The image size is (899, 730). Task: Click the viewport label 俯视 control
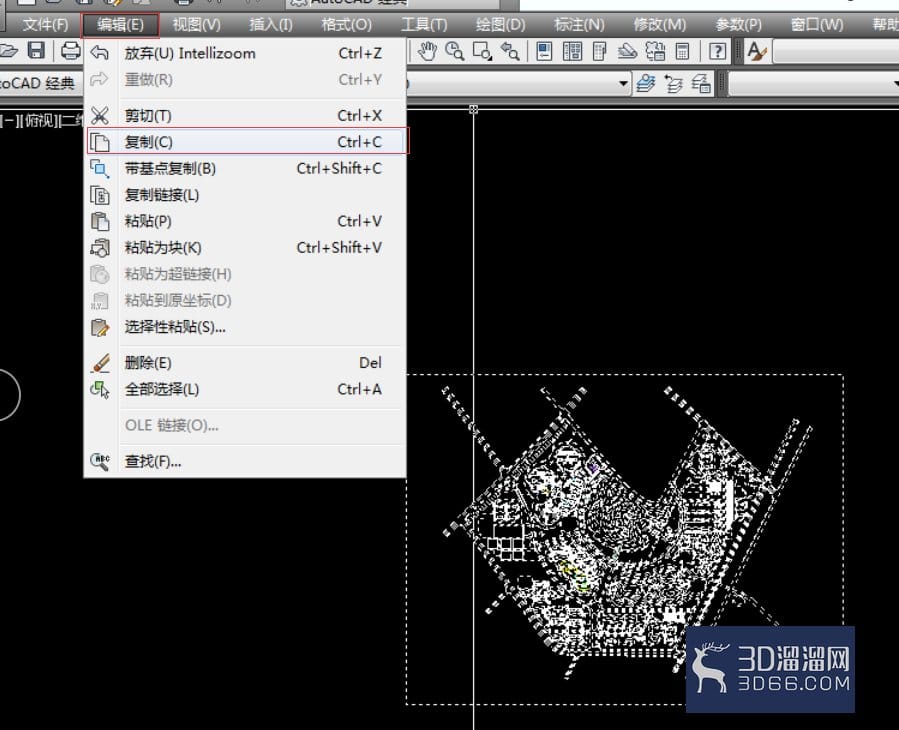coord(40,121)
